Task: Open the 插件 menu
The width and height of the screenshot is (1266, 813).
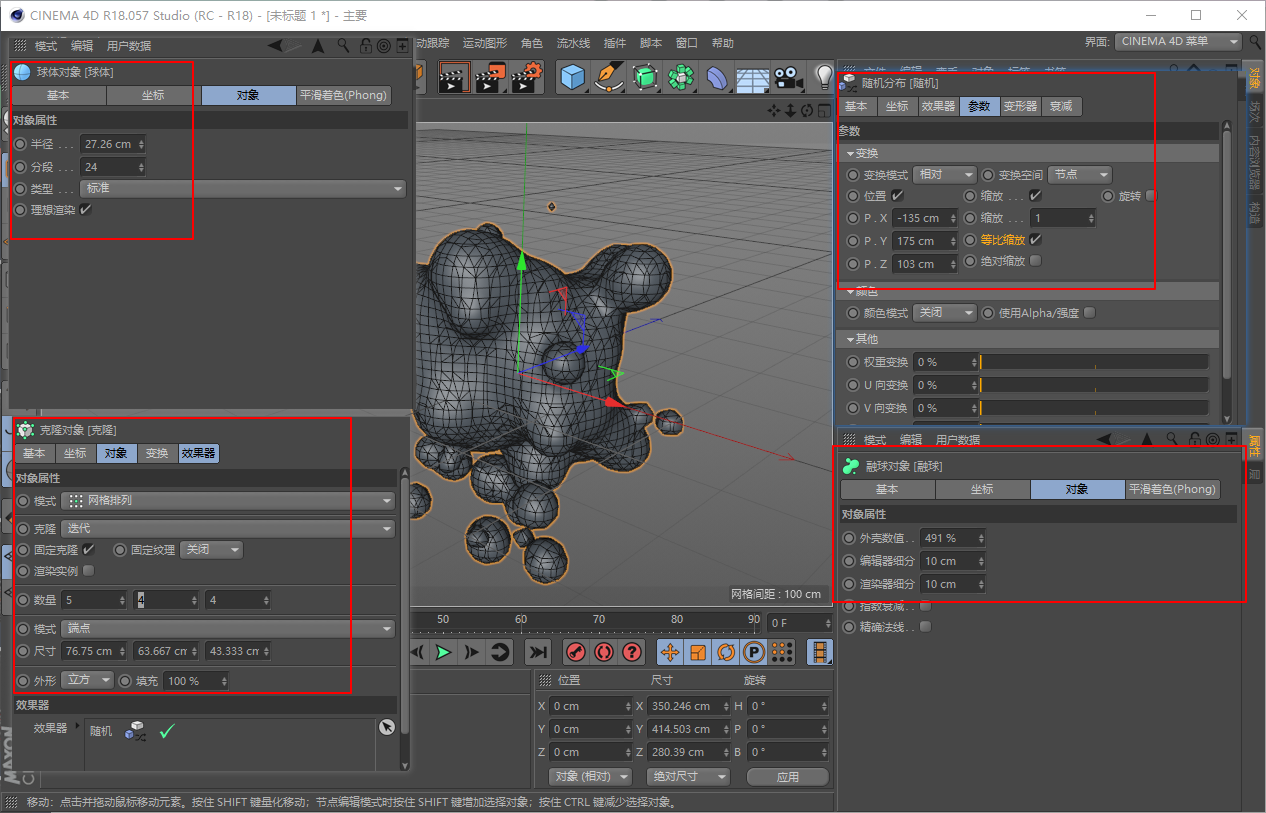Action: click(x=615, y=43)
